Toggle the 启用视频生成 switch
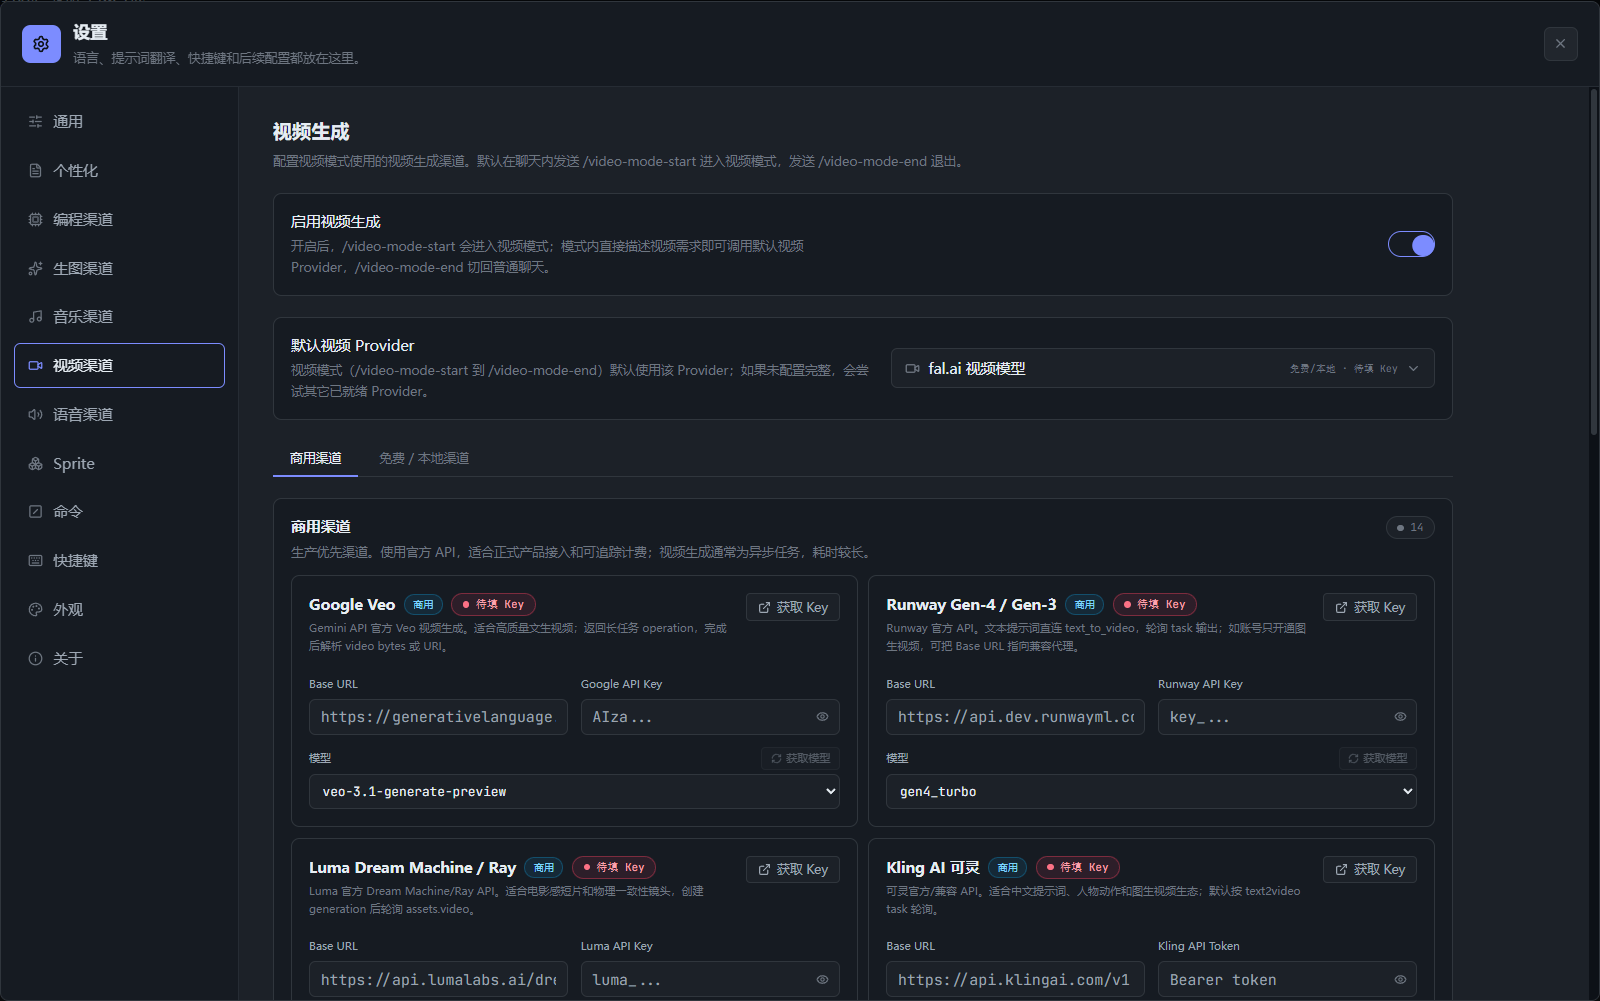1600x1001 pixels. [1411, 245]
